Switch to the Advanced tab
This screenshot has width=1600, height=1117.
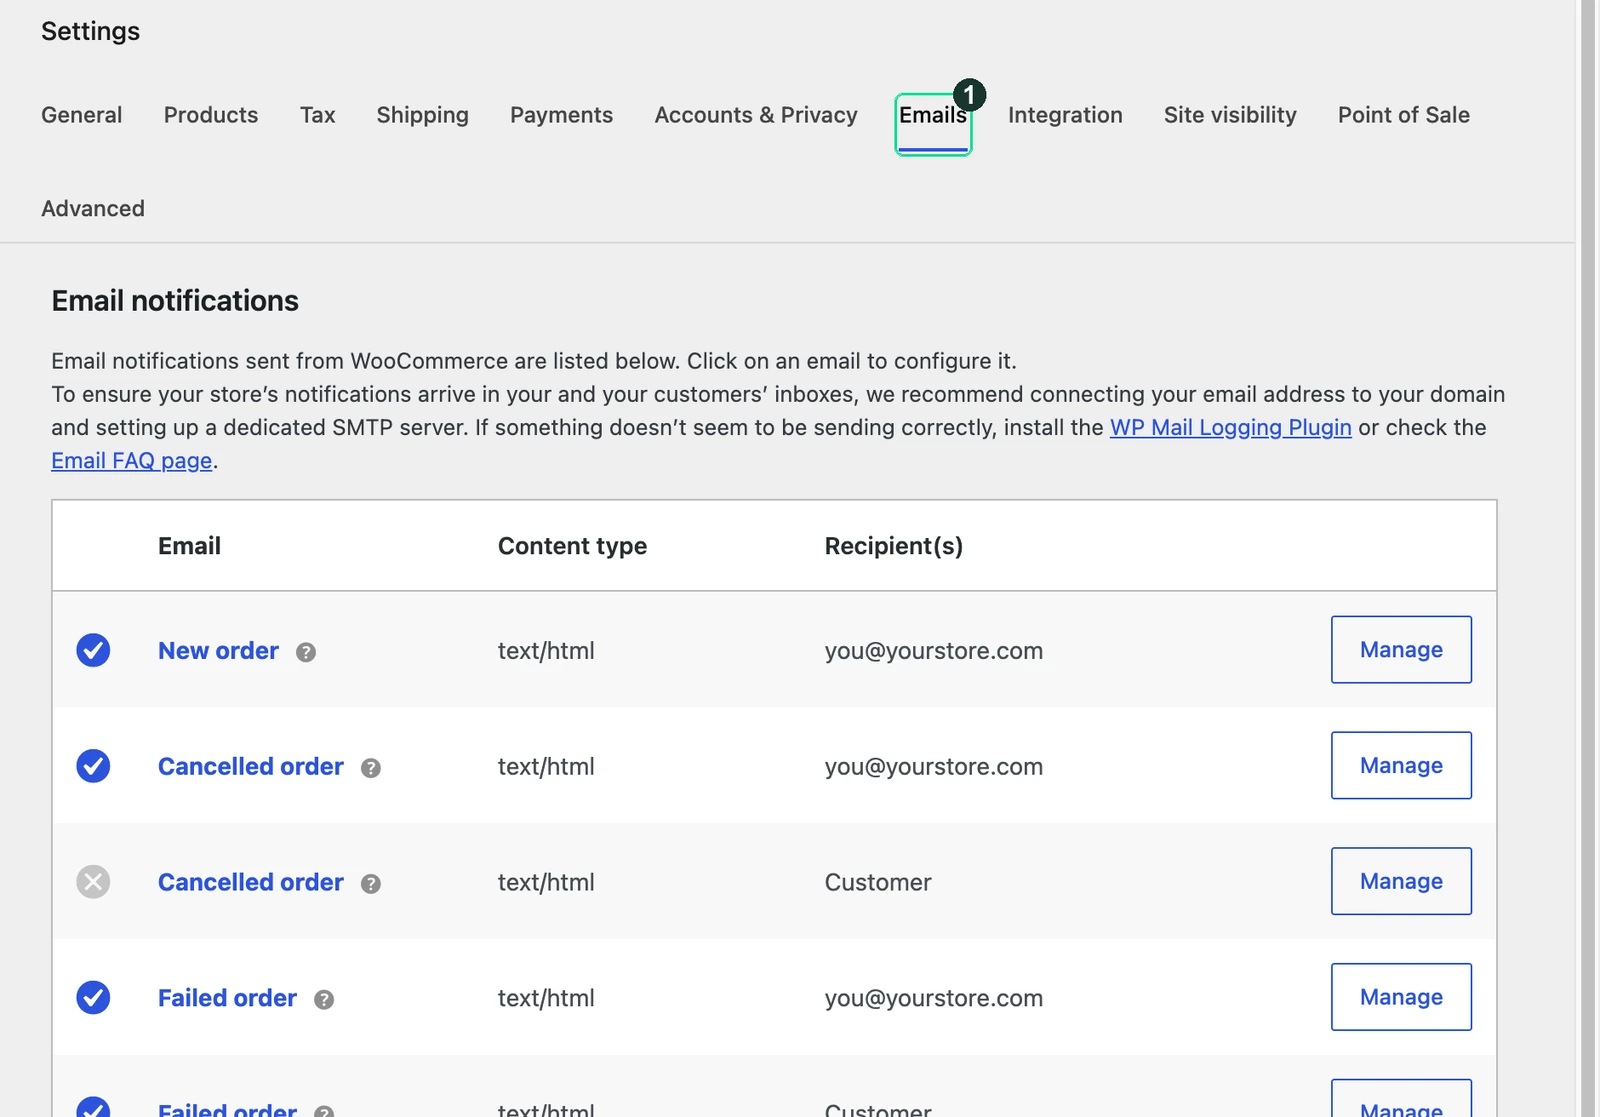pyautogui.click(x=93, y=209)
